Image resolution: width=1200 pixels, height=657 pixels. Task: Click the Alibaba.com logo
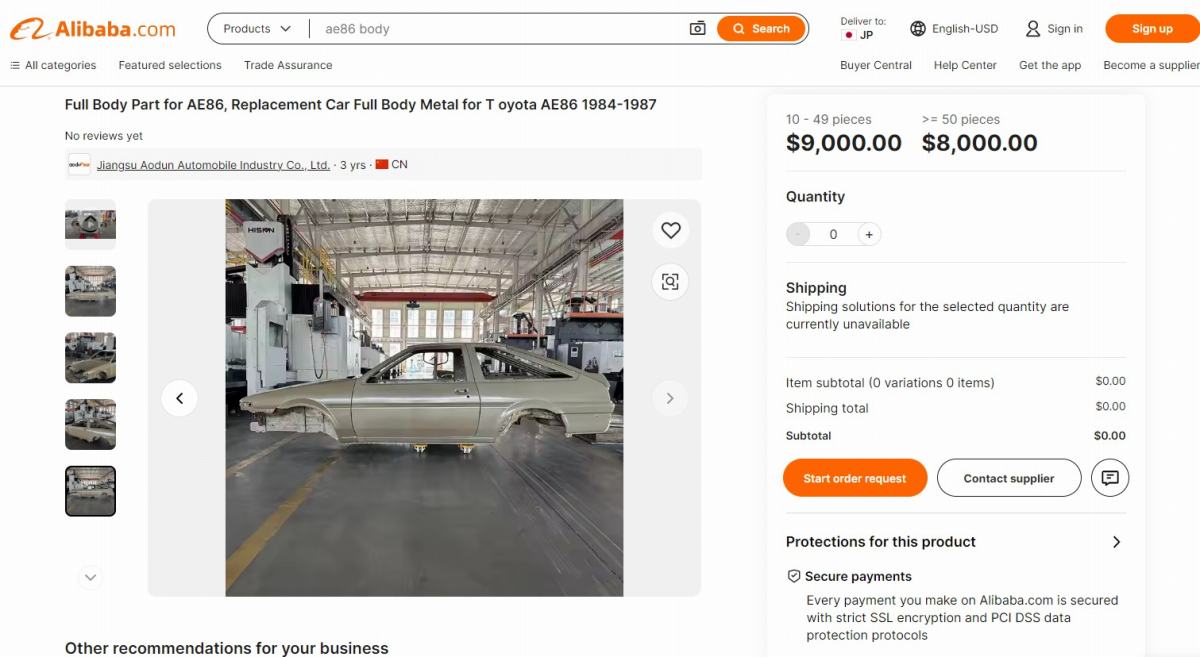[93, 29]
